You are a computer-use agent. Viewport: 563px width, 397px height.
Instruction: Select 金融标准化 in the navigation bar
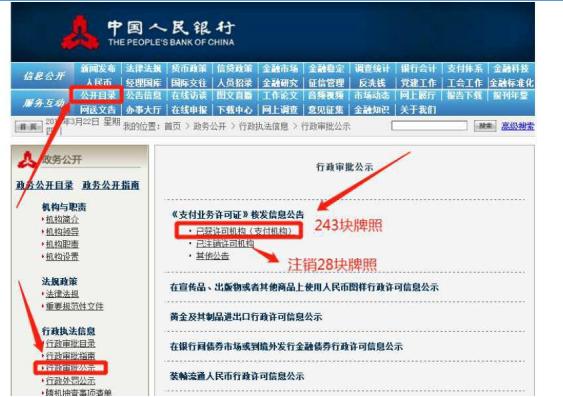click(511, 83)
